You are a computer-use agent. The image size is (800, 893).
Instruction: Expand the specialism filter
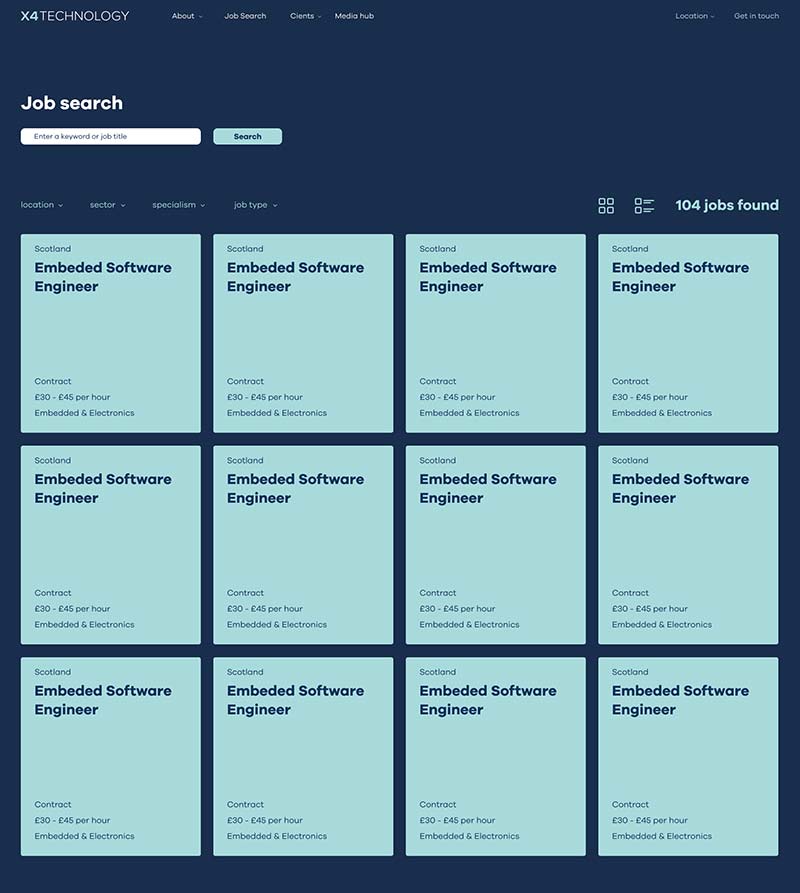point(178,205)
